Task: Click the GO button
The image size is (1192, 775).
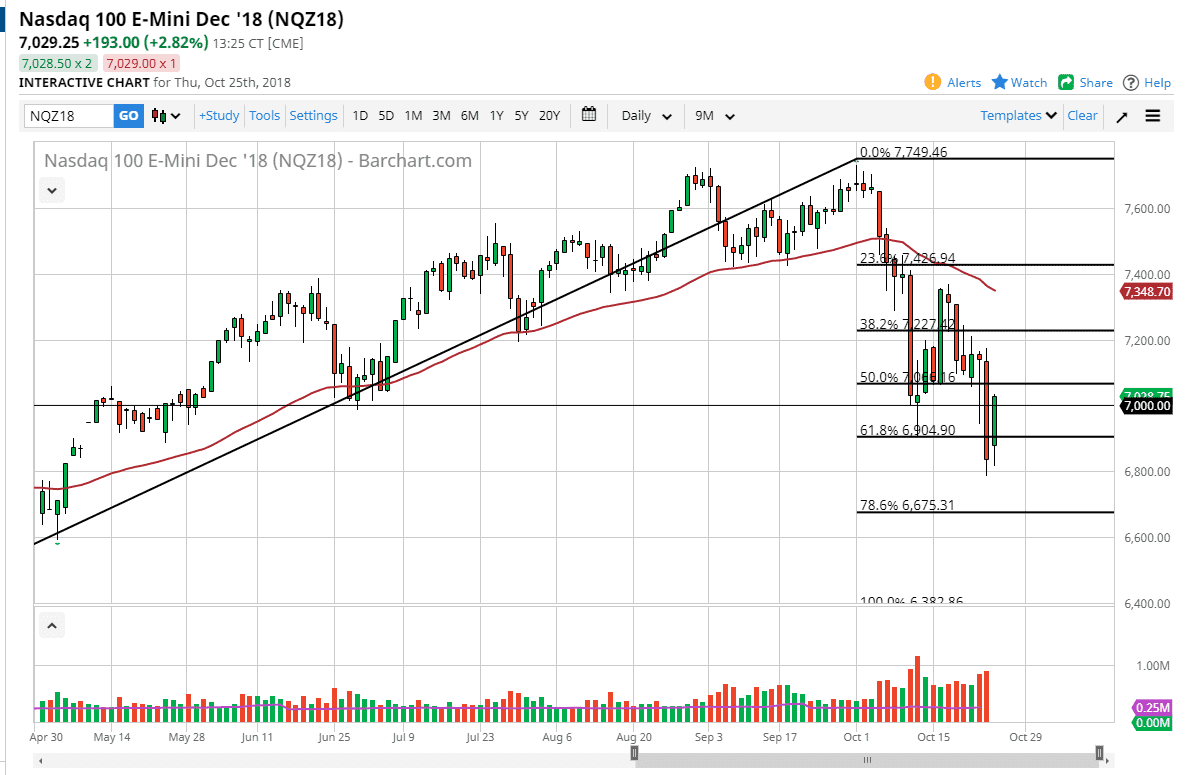Action: tap(128, 116)
